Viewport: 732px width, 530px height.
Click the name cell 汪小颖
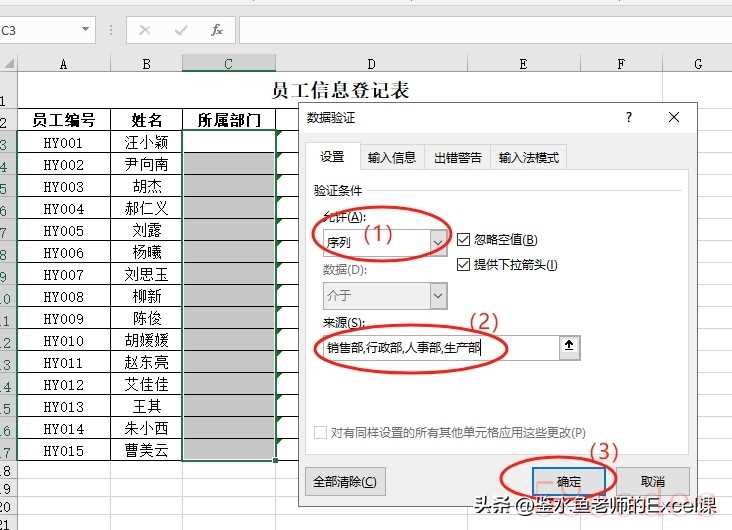coord(146,142)
